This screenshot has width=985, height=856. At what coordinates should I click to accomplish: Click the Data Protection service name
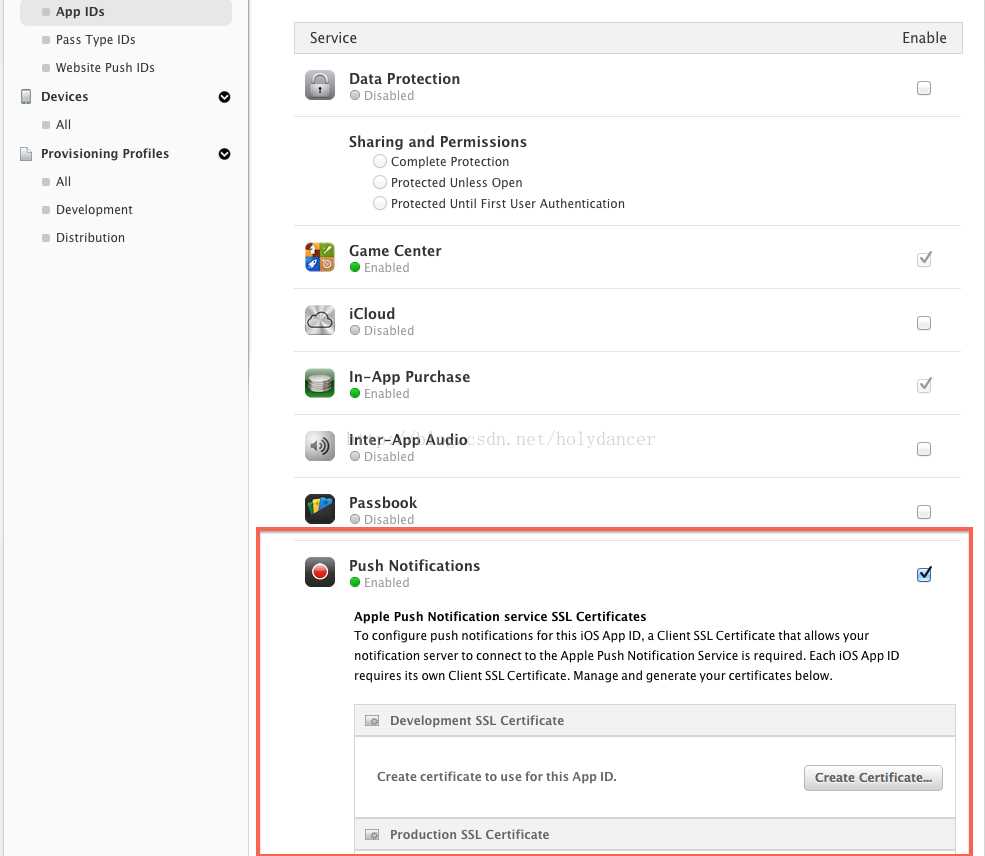(x=405, y=79)
